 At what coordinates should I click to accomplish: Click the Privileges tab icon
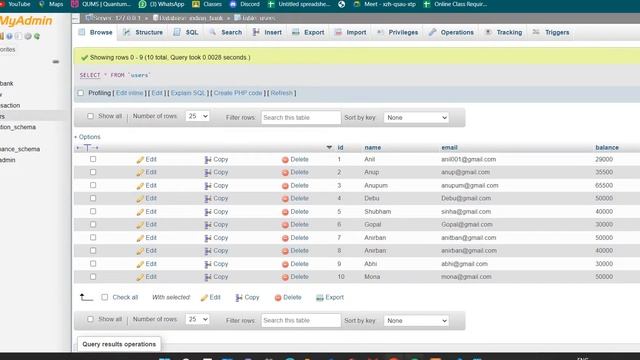[x=380, y=32]
